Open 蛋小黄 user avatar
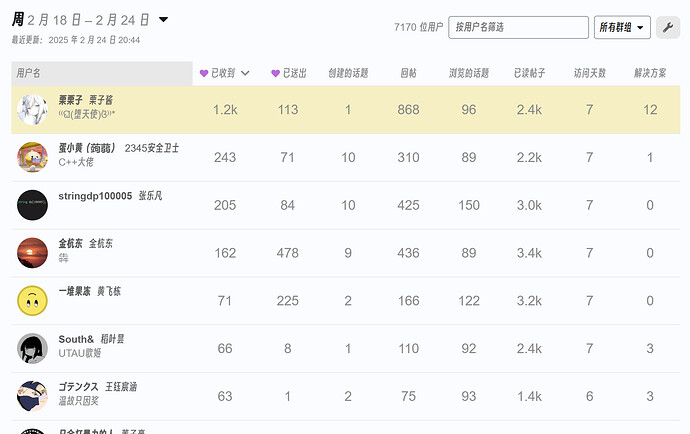690x434 pixels. [32, 157]
